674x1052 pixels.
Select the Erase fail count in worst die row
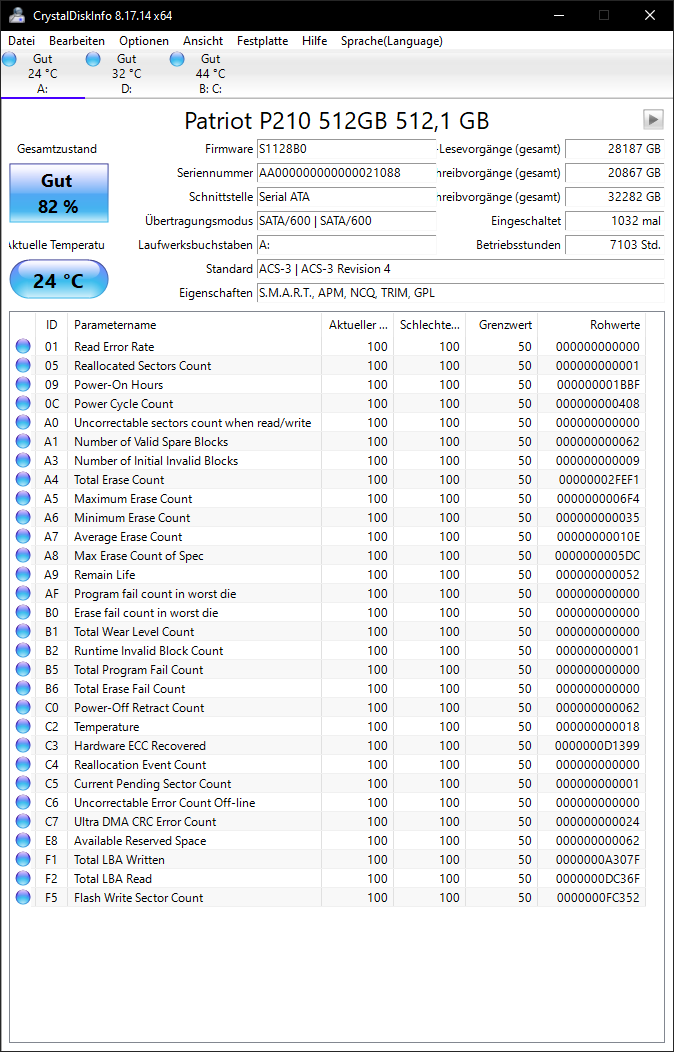point(328,613)
